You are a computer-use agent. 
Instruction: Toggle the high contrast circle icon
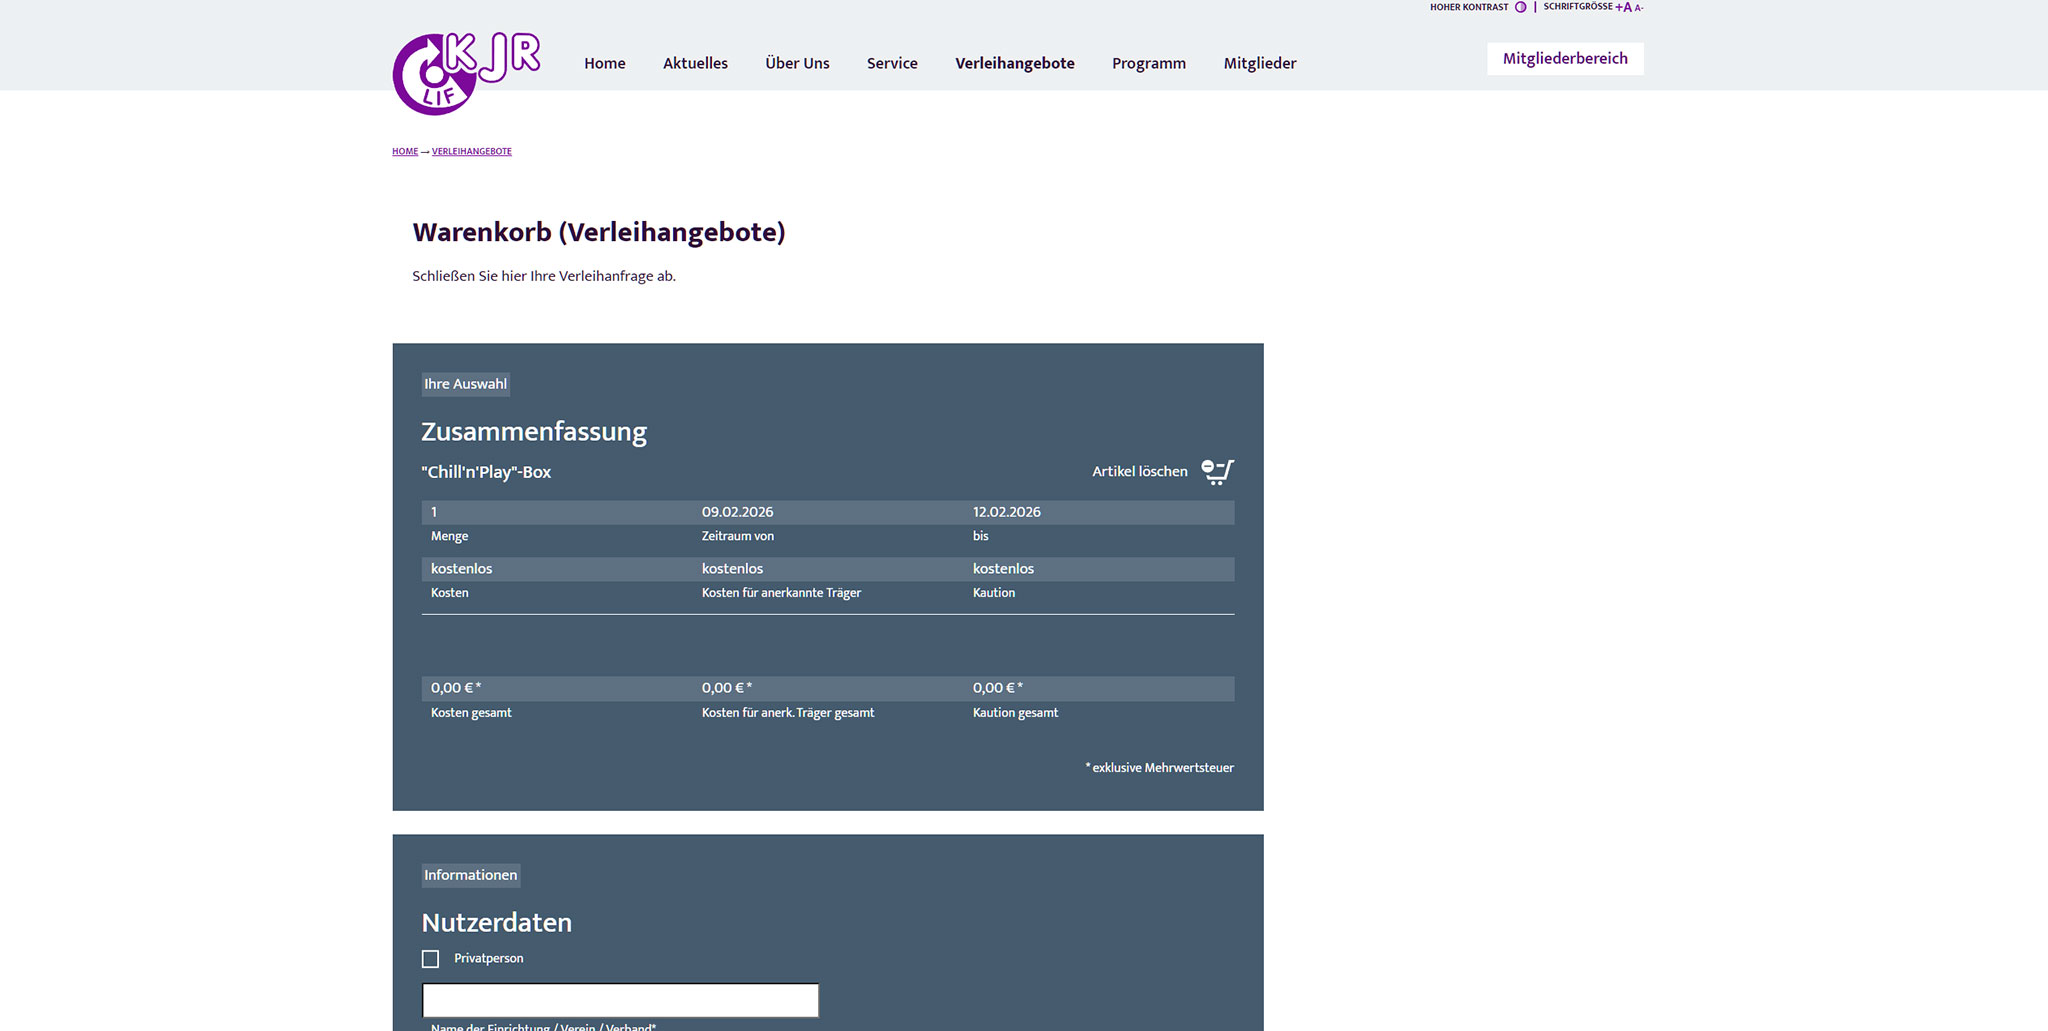(x=1520, y=7)
